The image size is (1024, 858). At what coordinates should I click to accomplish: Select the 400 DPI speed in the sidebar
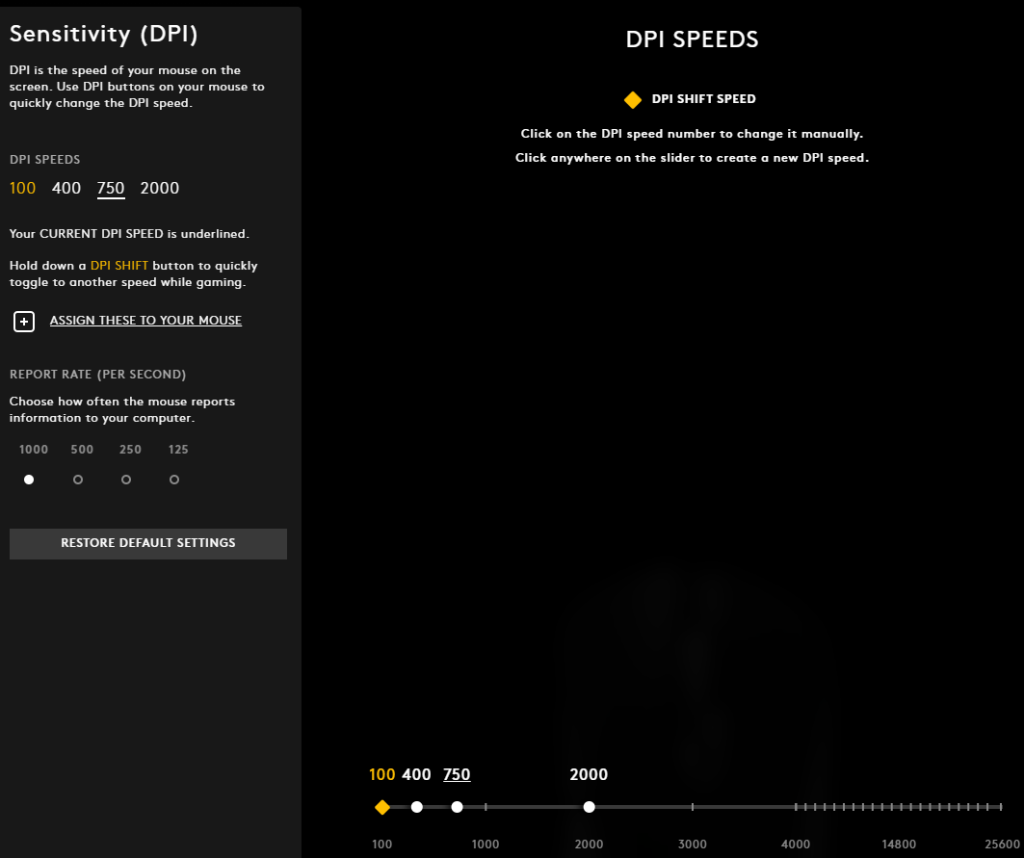[66, 188]
